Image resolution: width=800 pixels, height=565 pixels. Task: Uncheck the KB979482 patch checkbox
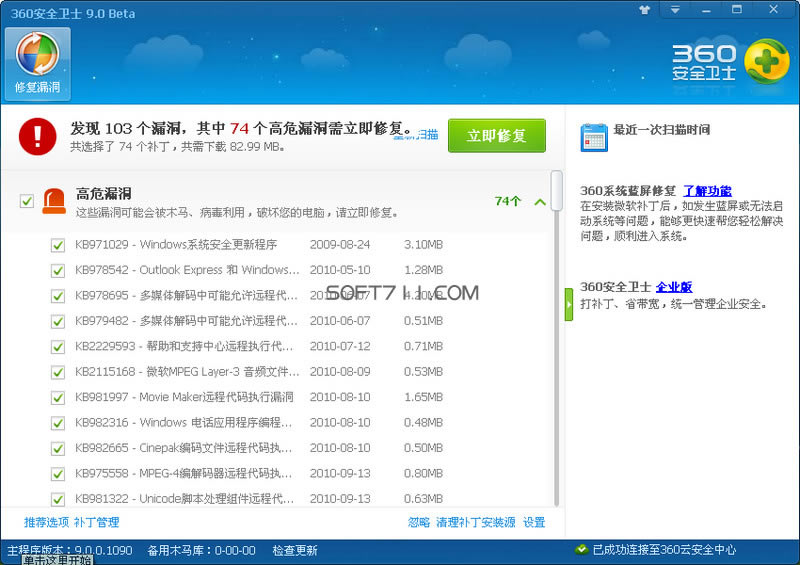coord(58,322)
